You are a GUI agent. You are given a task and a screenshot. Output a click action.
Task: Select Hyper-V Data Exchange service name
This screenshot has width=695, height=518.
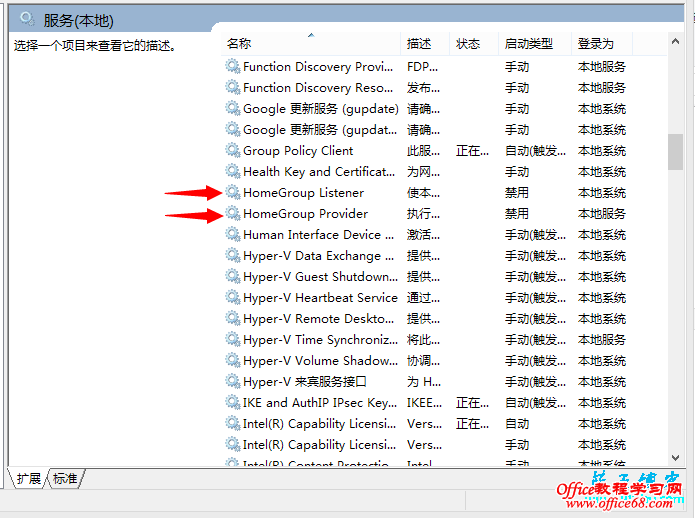point(318,256)
